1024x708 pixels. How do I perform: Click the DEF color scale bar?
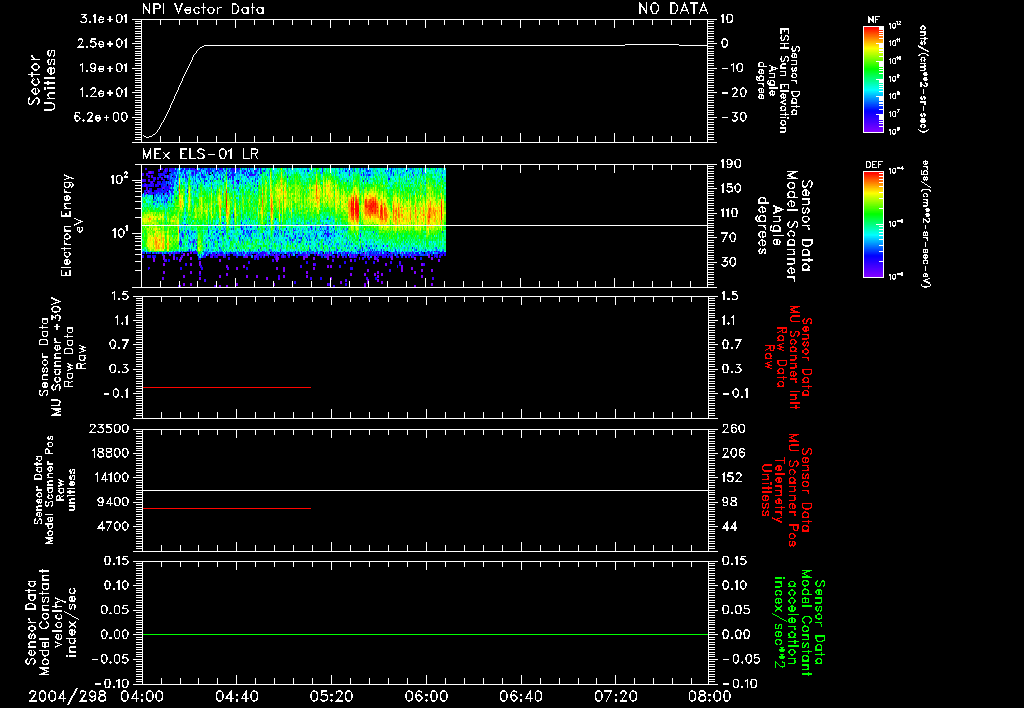click(x=873, y=224)
